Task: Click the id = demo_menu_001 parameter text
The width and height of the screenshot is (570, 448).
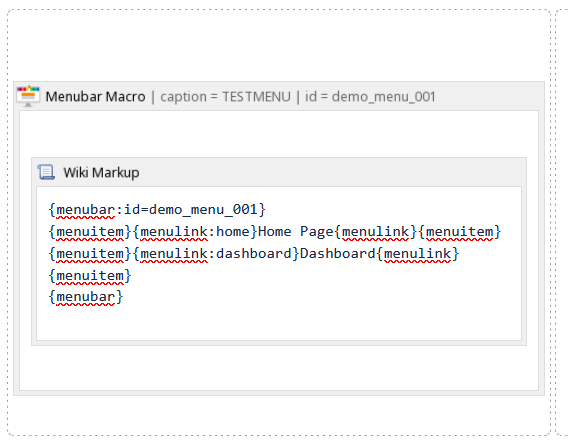Action: click(370, 97)
